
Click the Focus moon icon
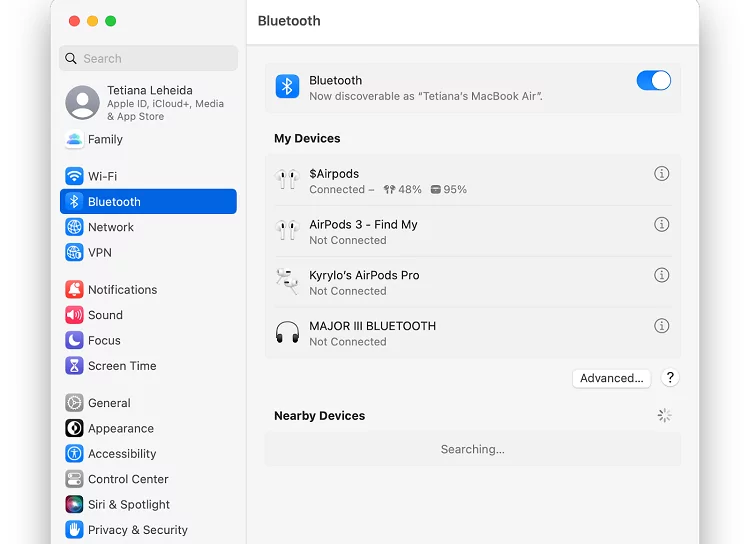point(74,340)
